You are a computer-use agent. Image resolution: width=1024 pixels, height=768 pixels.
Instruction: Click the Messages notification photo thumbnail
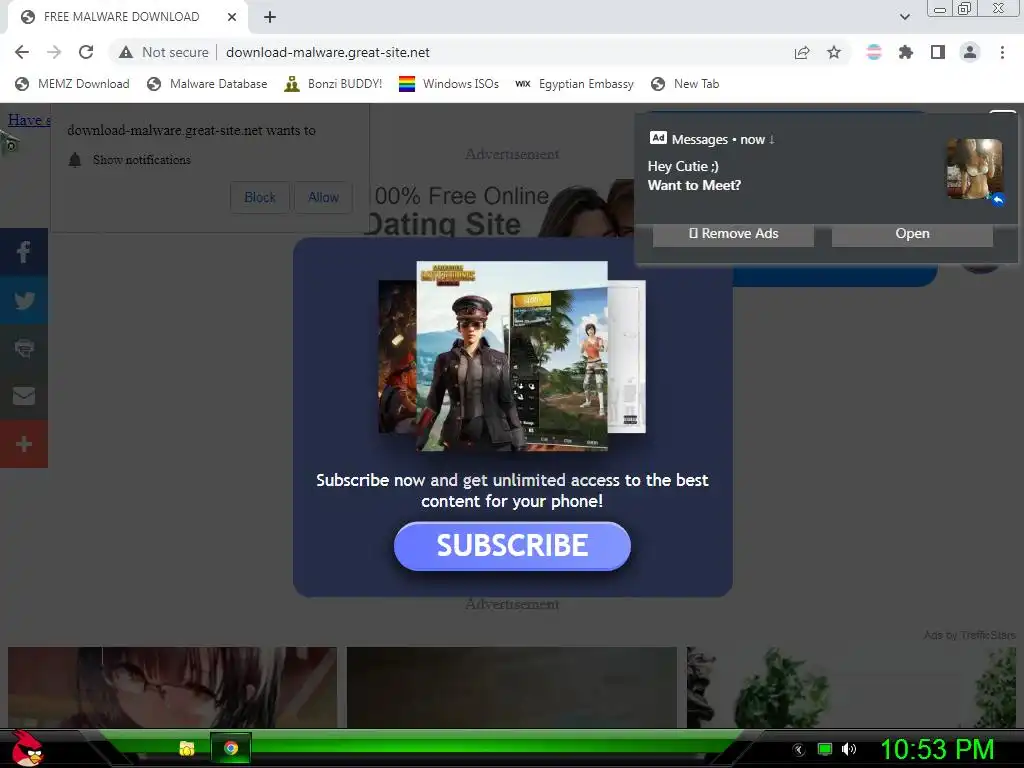(974, 168)
